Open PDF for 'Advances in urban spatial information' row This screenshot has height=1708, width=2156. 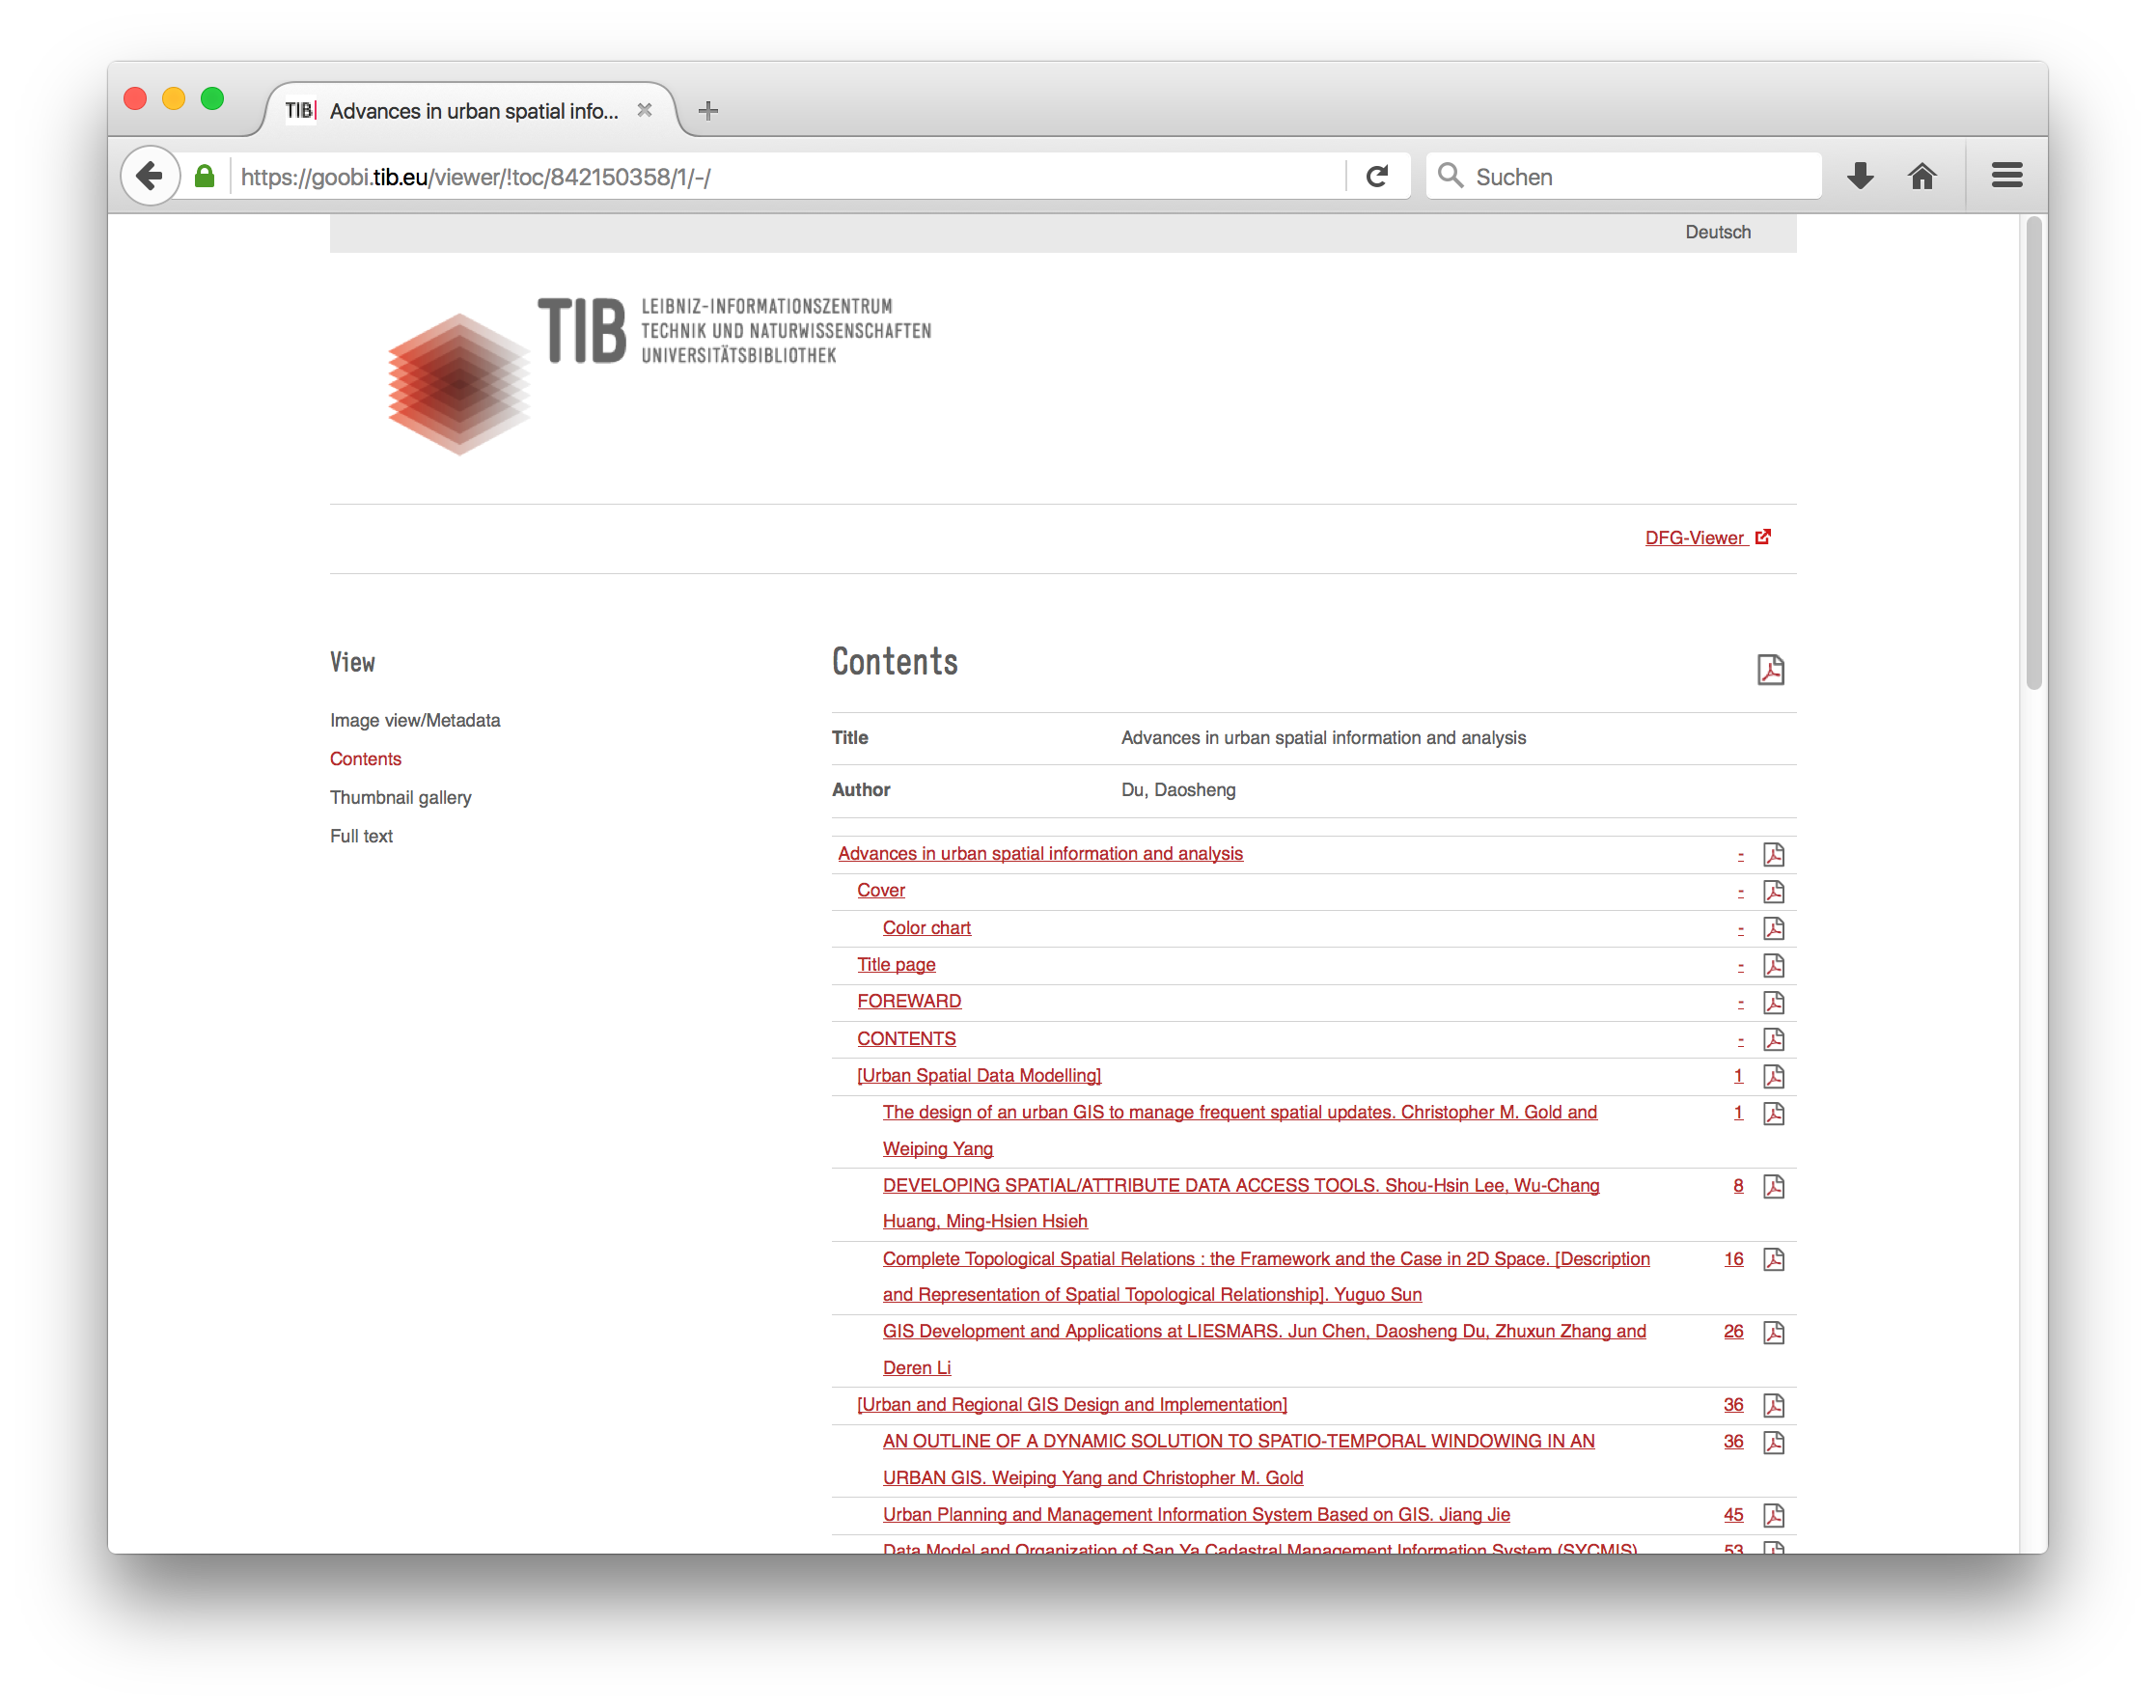pyautogui.click(x=1773, y=854)
